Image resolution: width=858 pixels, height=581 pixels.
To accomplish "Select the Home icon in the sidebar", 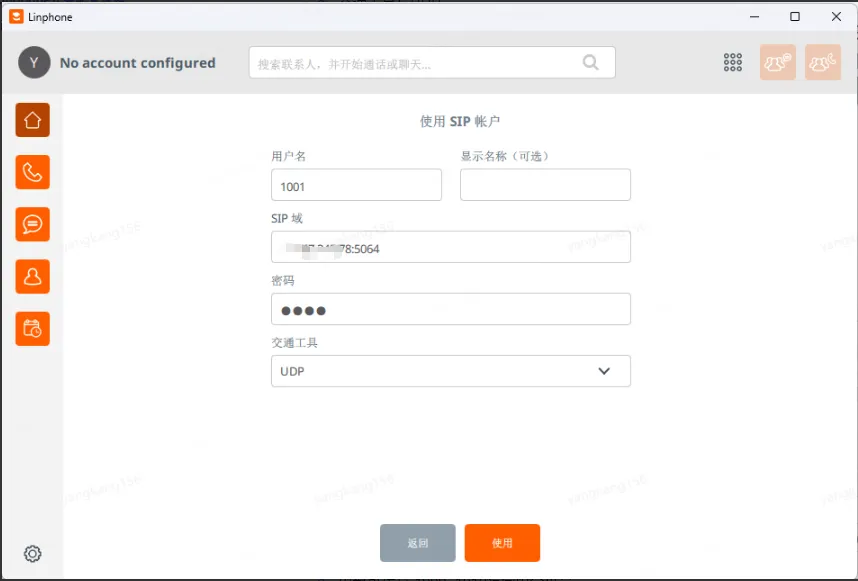I will pyautogui.click(x=32, y=120).
